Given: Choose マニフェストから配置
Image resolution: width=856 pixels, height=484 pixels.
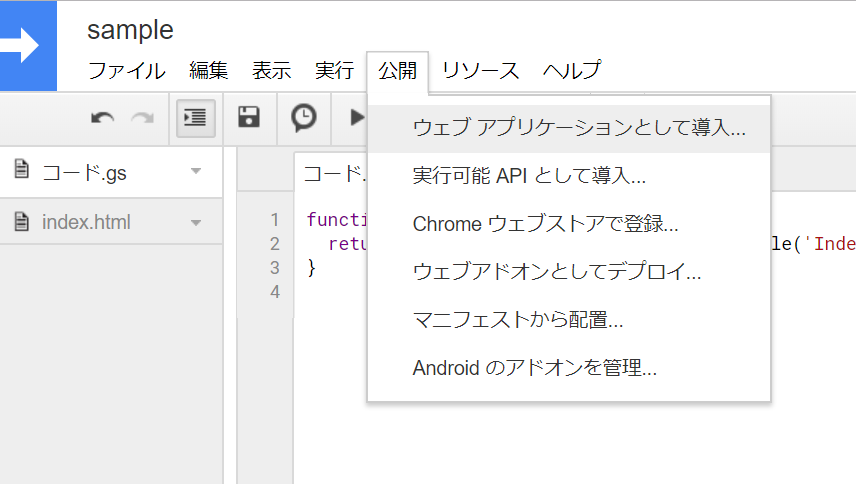Looking at the screenshot, I should coord(569,320).
